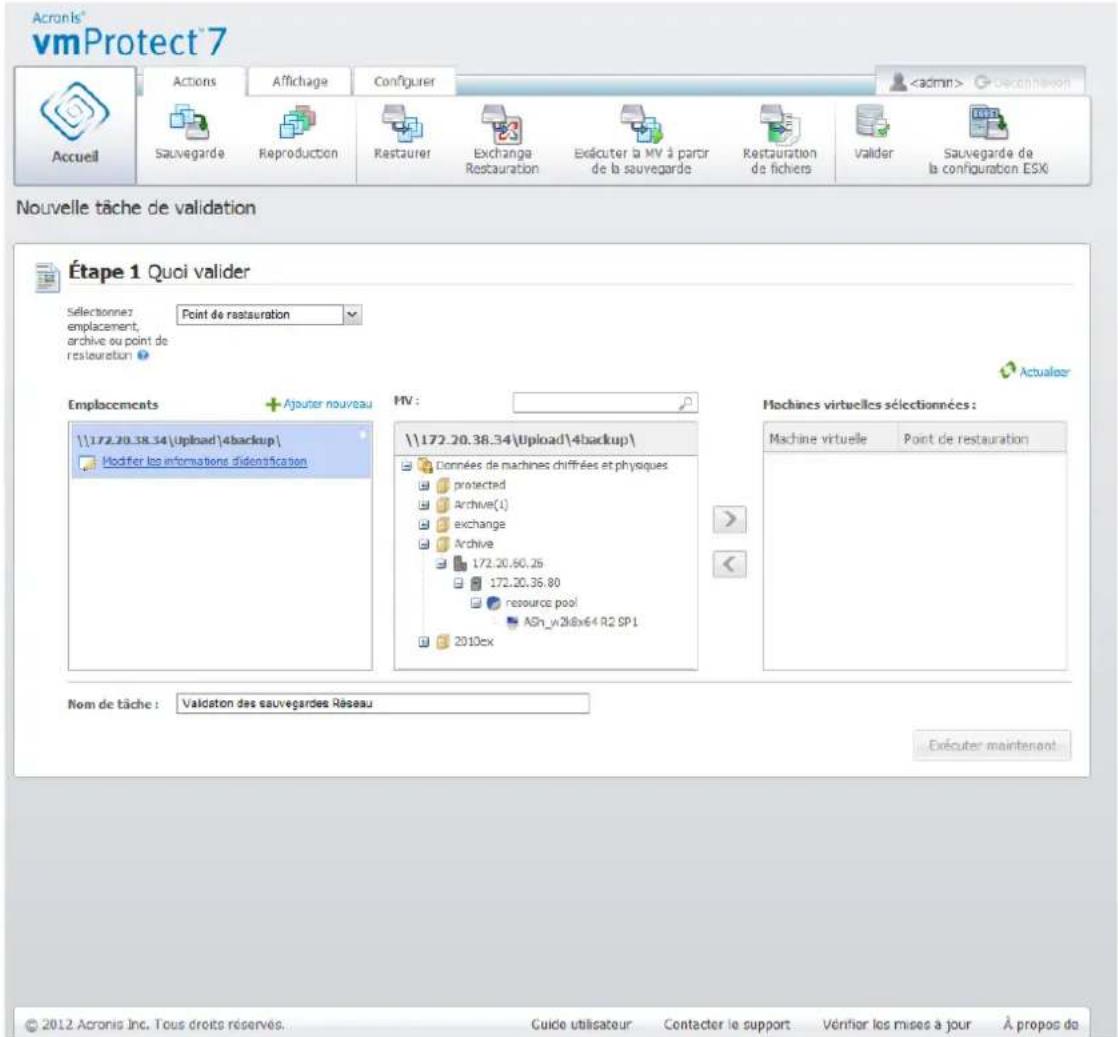1118x1037 pixels.
Task: Expand the 2010ex tree node
Action: (424, 642)
